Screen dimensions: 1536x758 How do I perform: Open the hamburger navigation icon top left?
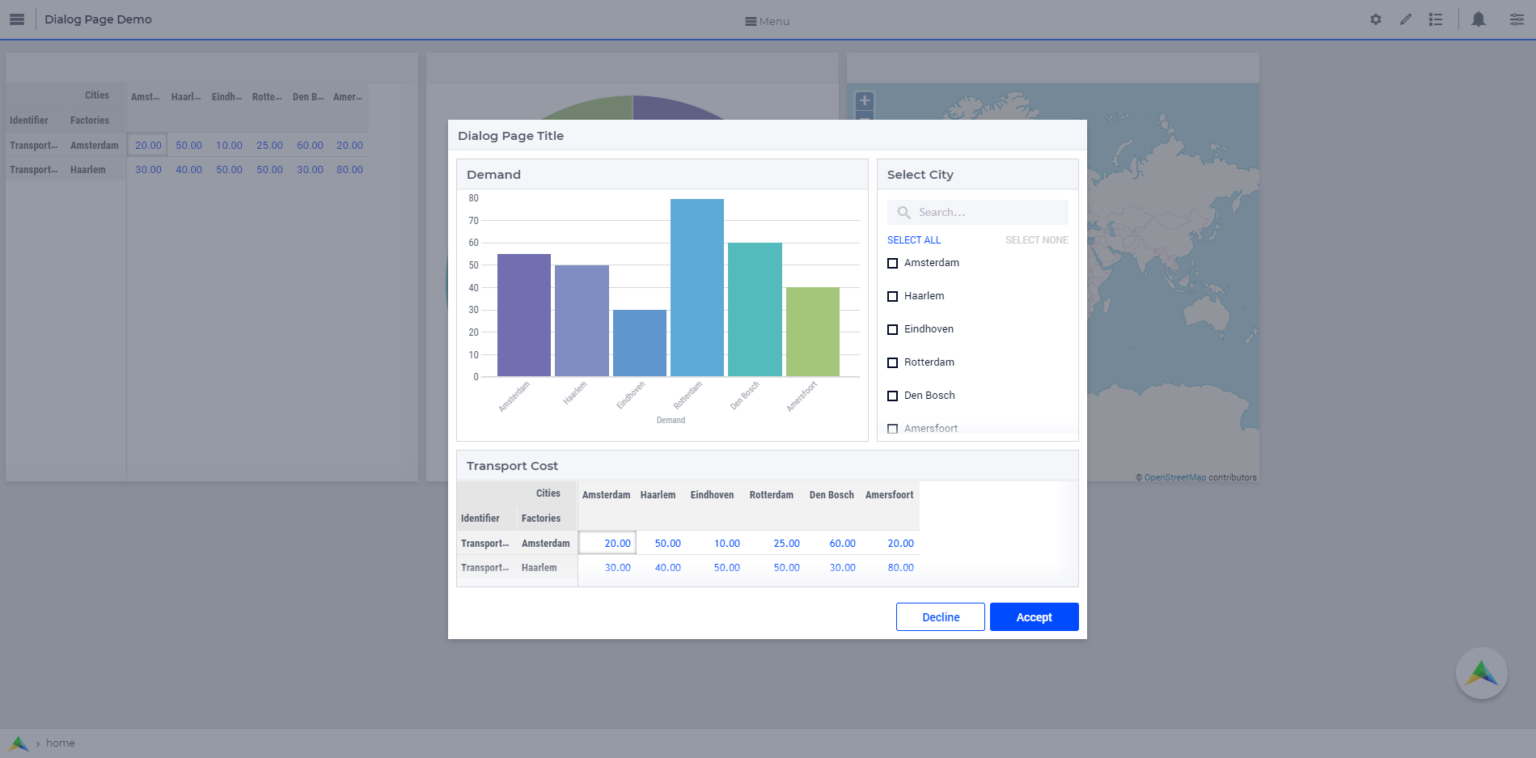pos(17,18)
